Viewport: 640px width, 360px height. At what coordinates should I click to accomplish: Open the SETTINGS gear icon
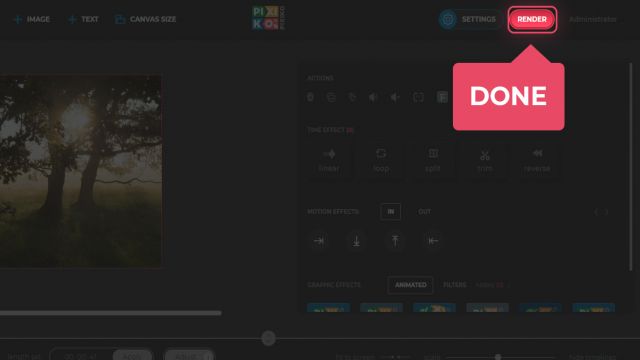click(x=448, y=19)
